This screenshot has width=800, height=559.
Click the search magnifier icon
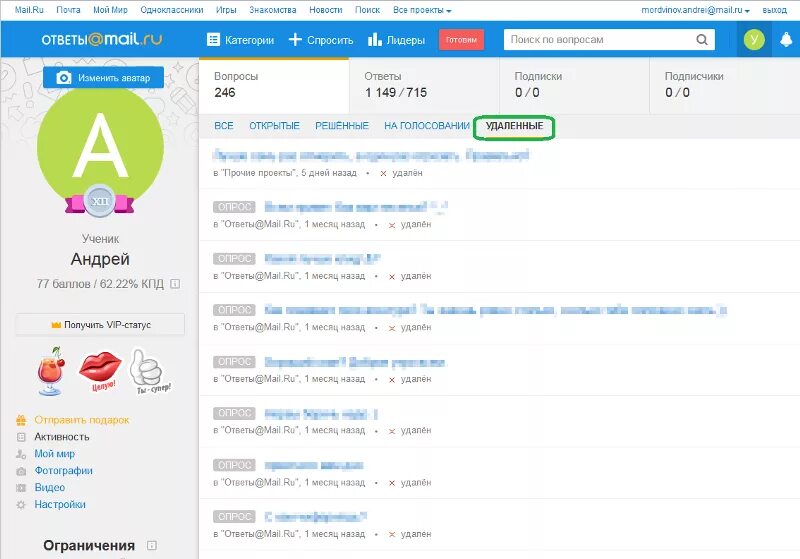click(702, 39)
